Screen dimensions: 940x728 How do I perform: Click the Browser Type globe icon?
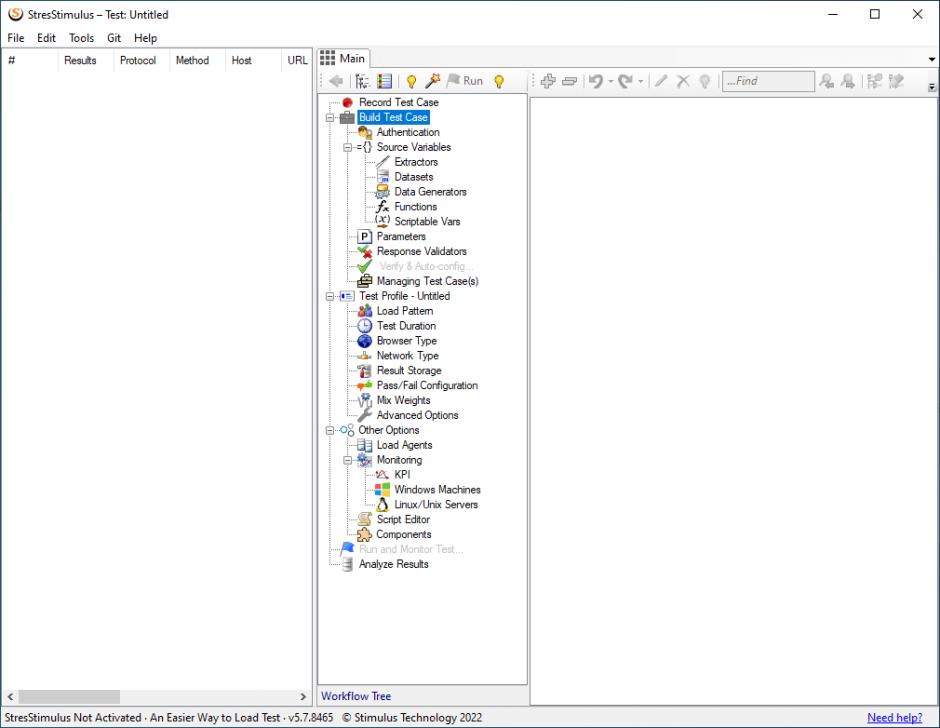tap(364, 341)
